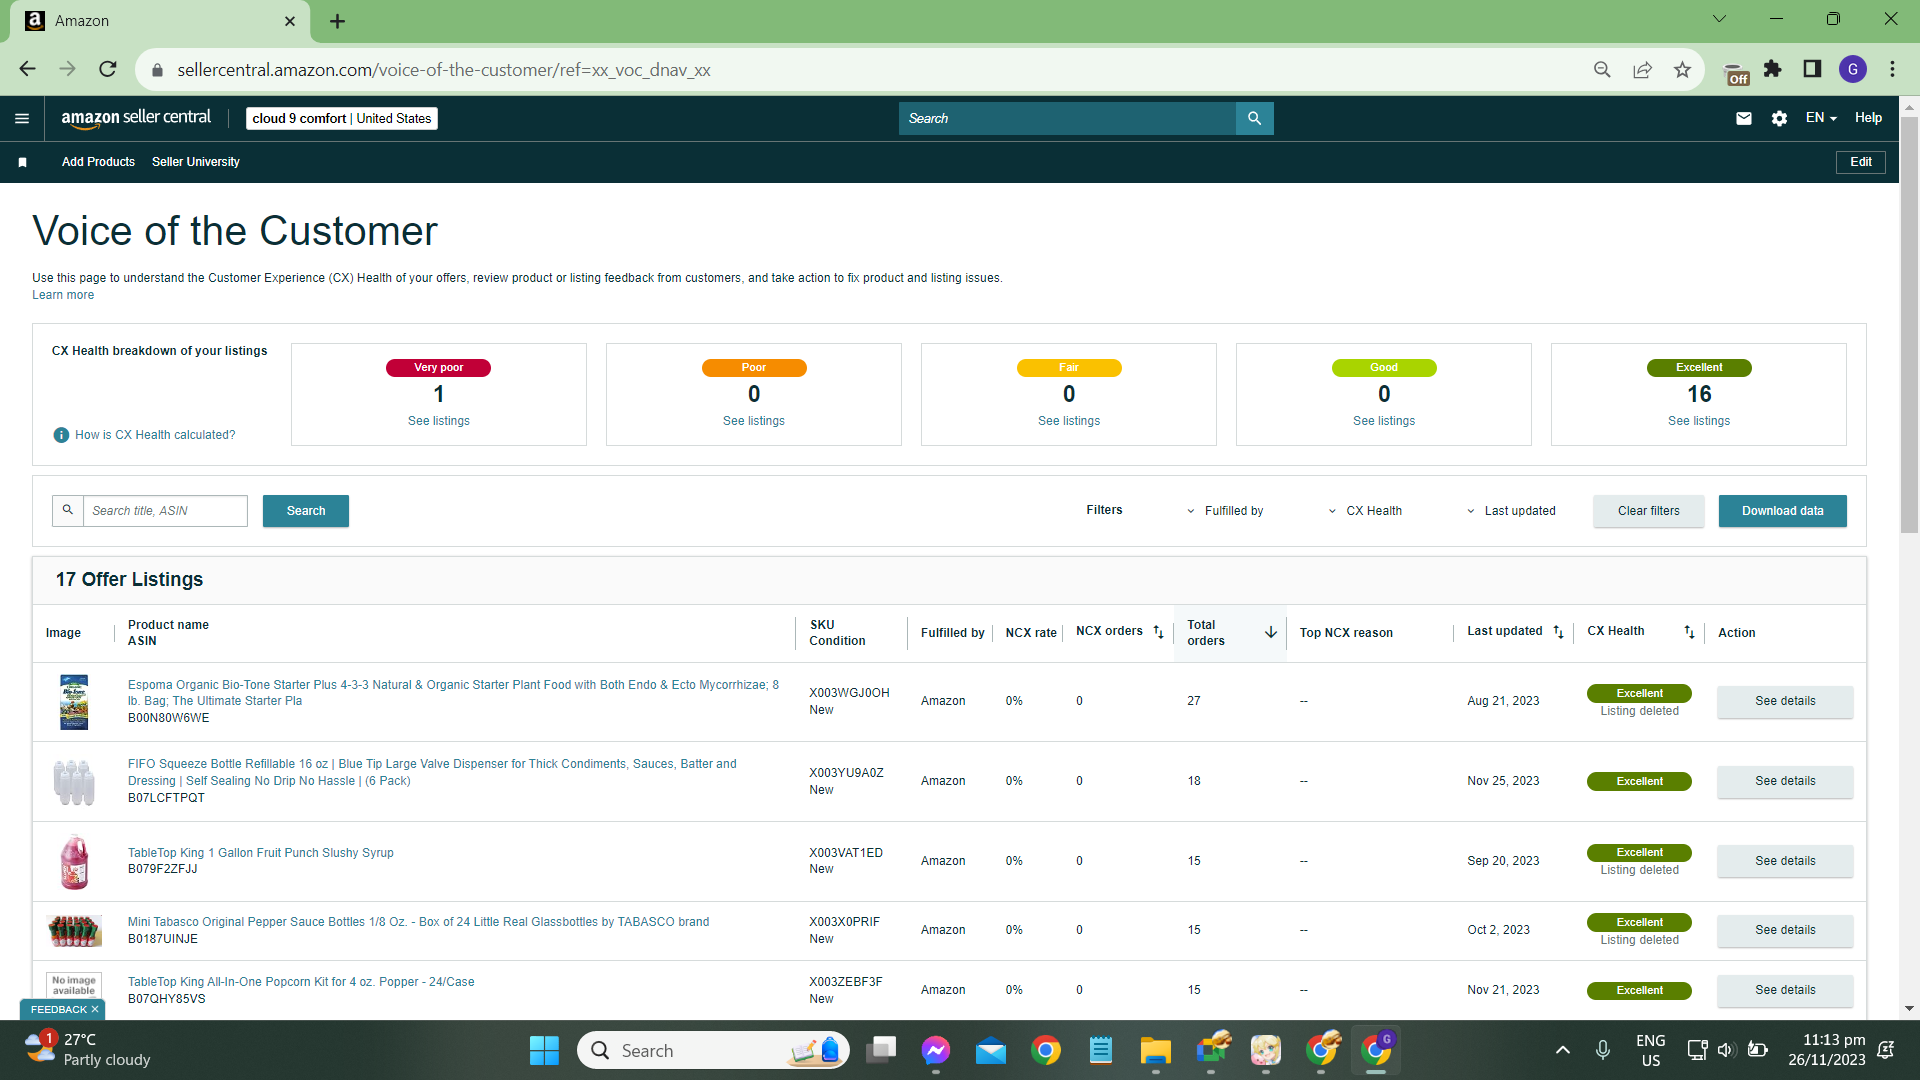Click the Edit button in the bookmarks bar

point(1861,162)
